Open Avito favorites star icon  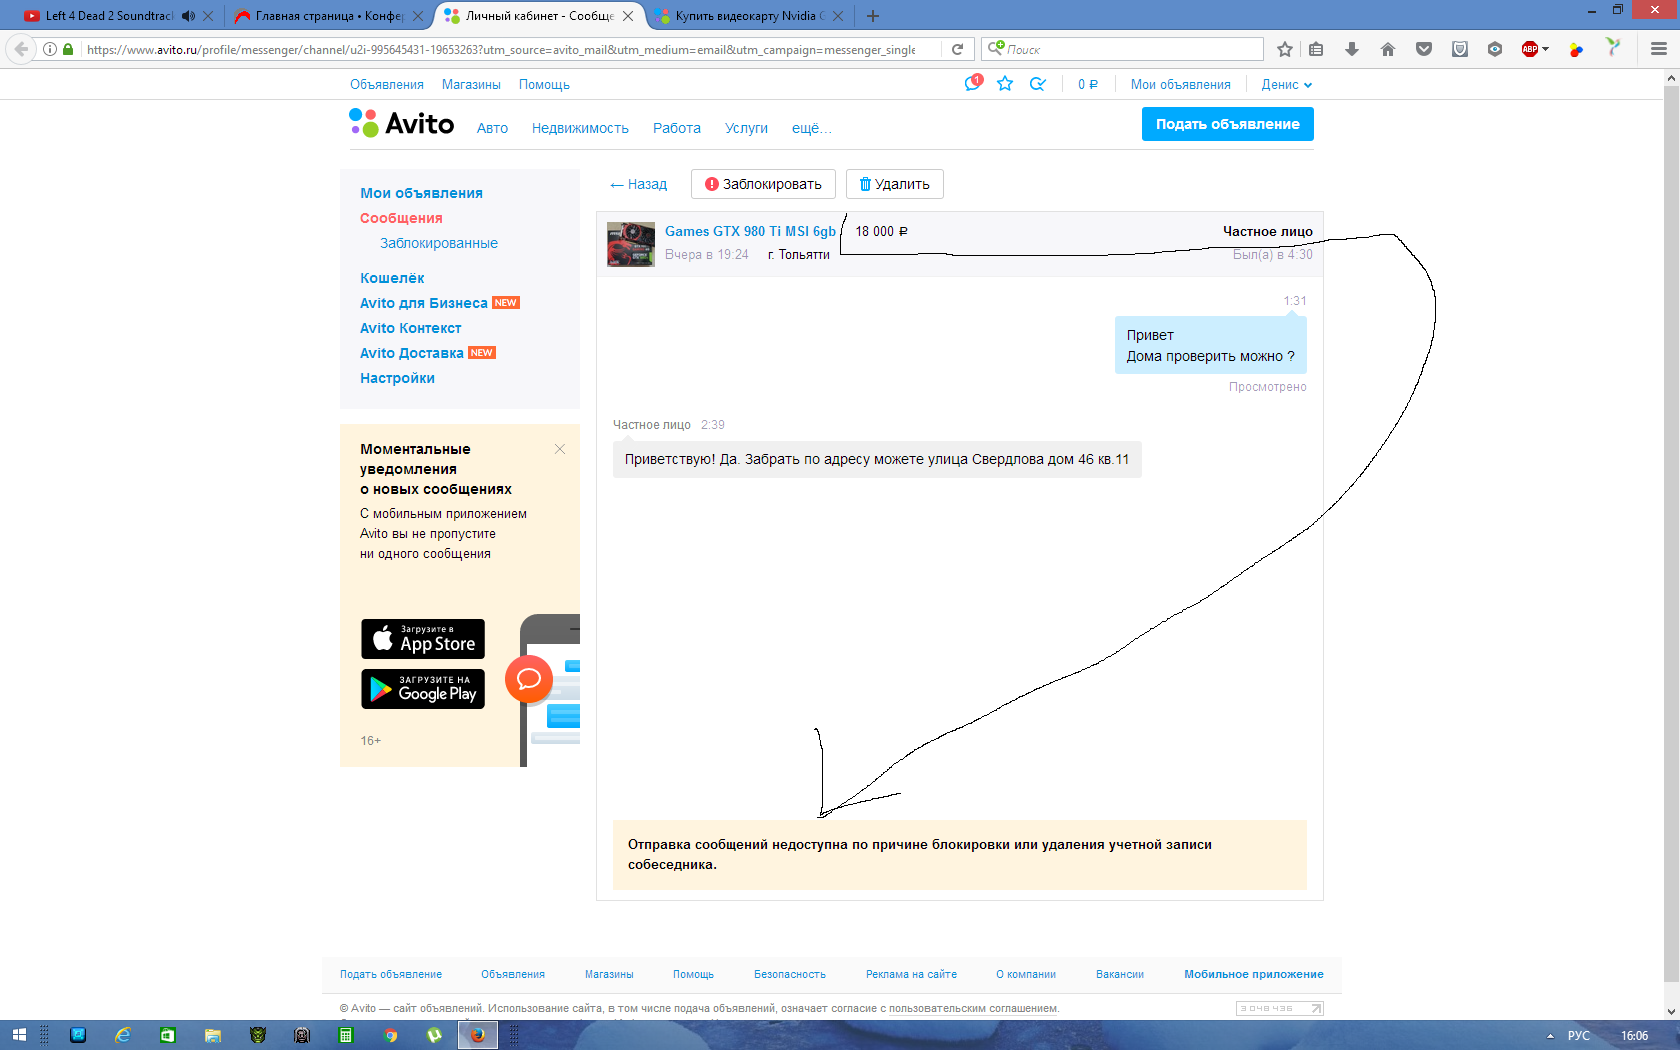click(x=1005, y=84)
